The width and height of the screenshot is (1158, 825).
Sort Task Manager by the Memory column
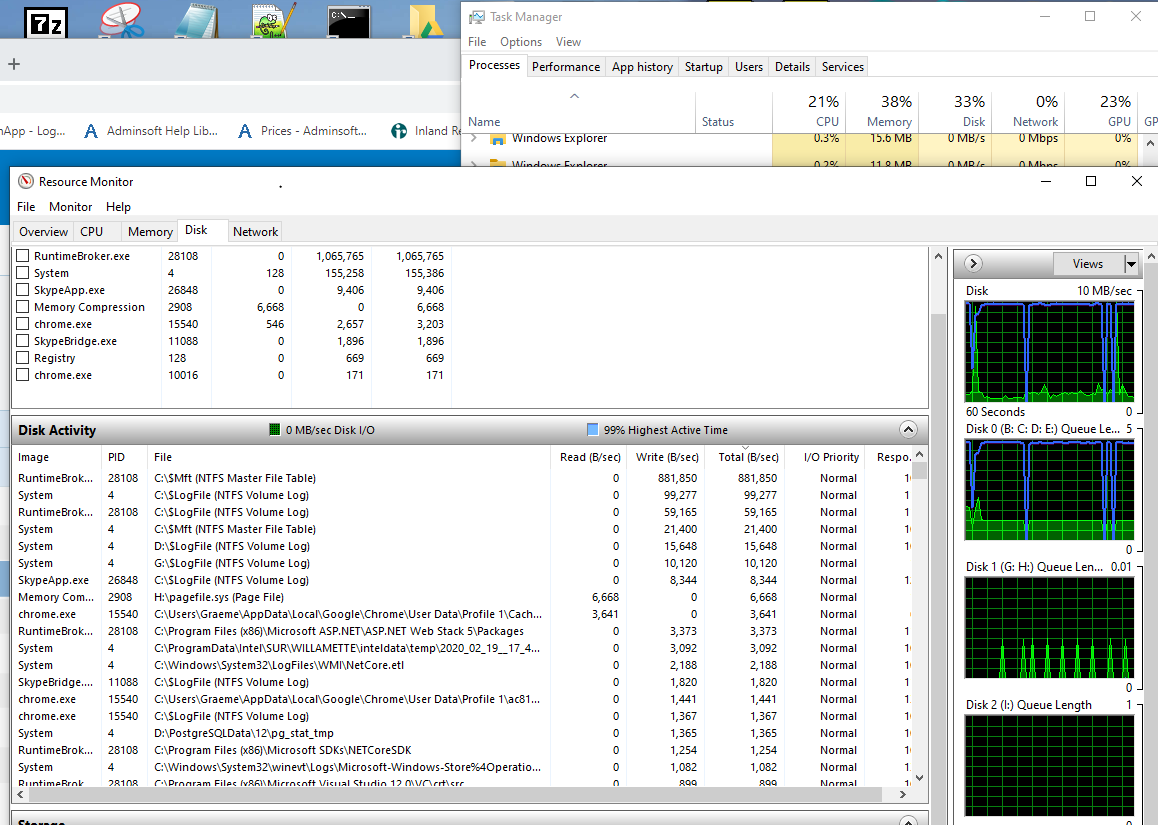[882, 111]
